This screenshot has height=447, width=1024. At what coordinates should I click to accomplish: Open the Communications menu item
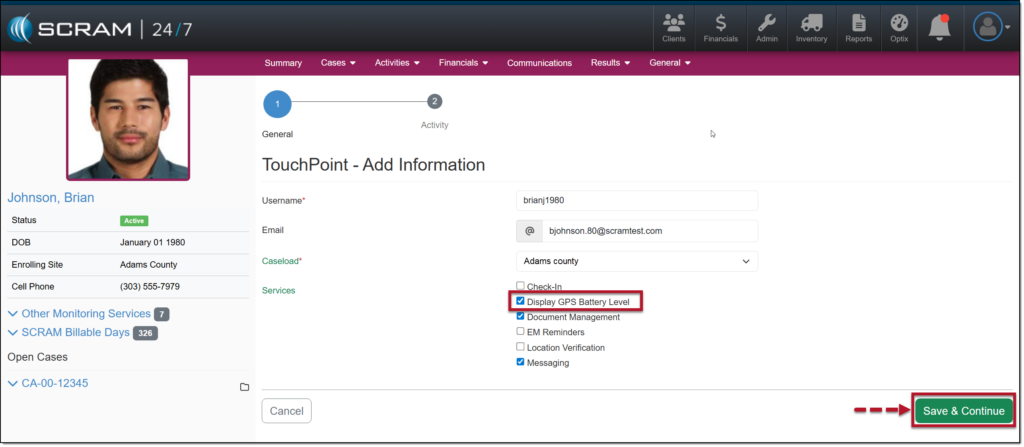click(x=539, y=63)
